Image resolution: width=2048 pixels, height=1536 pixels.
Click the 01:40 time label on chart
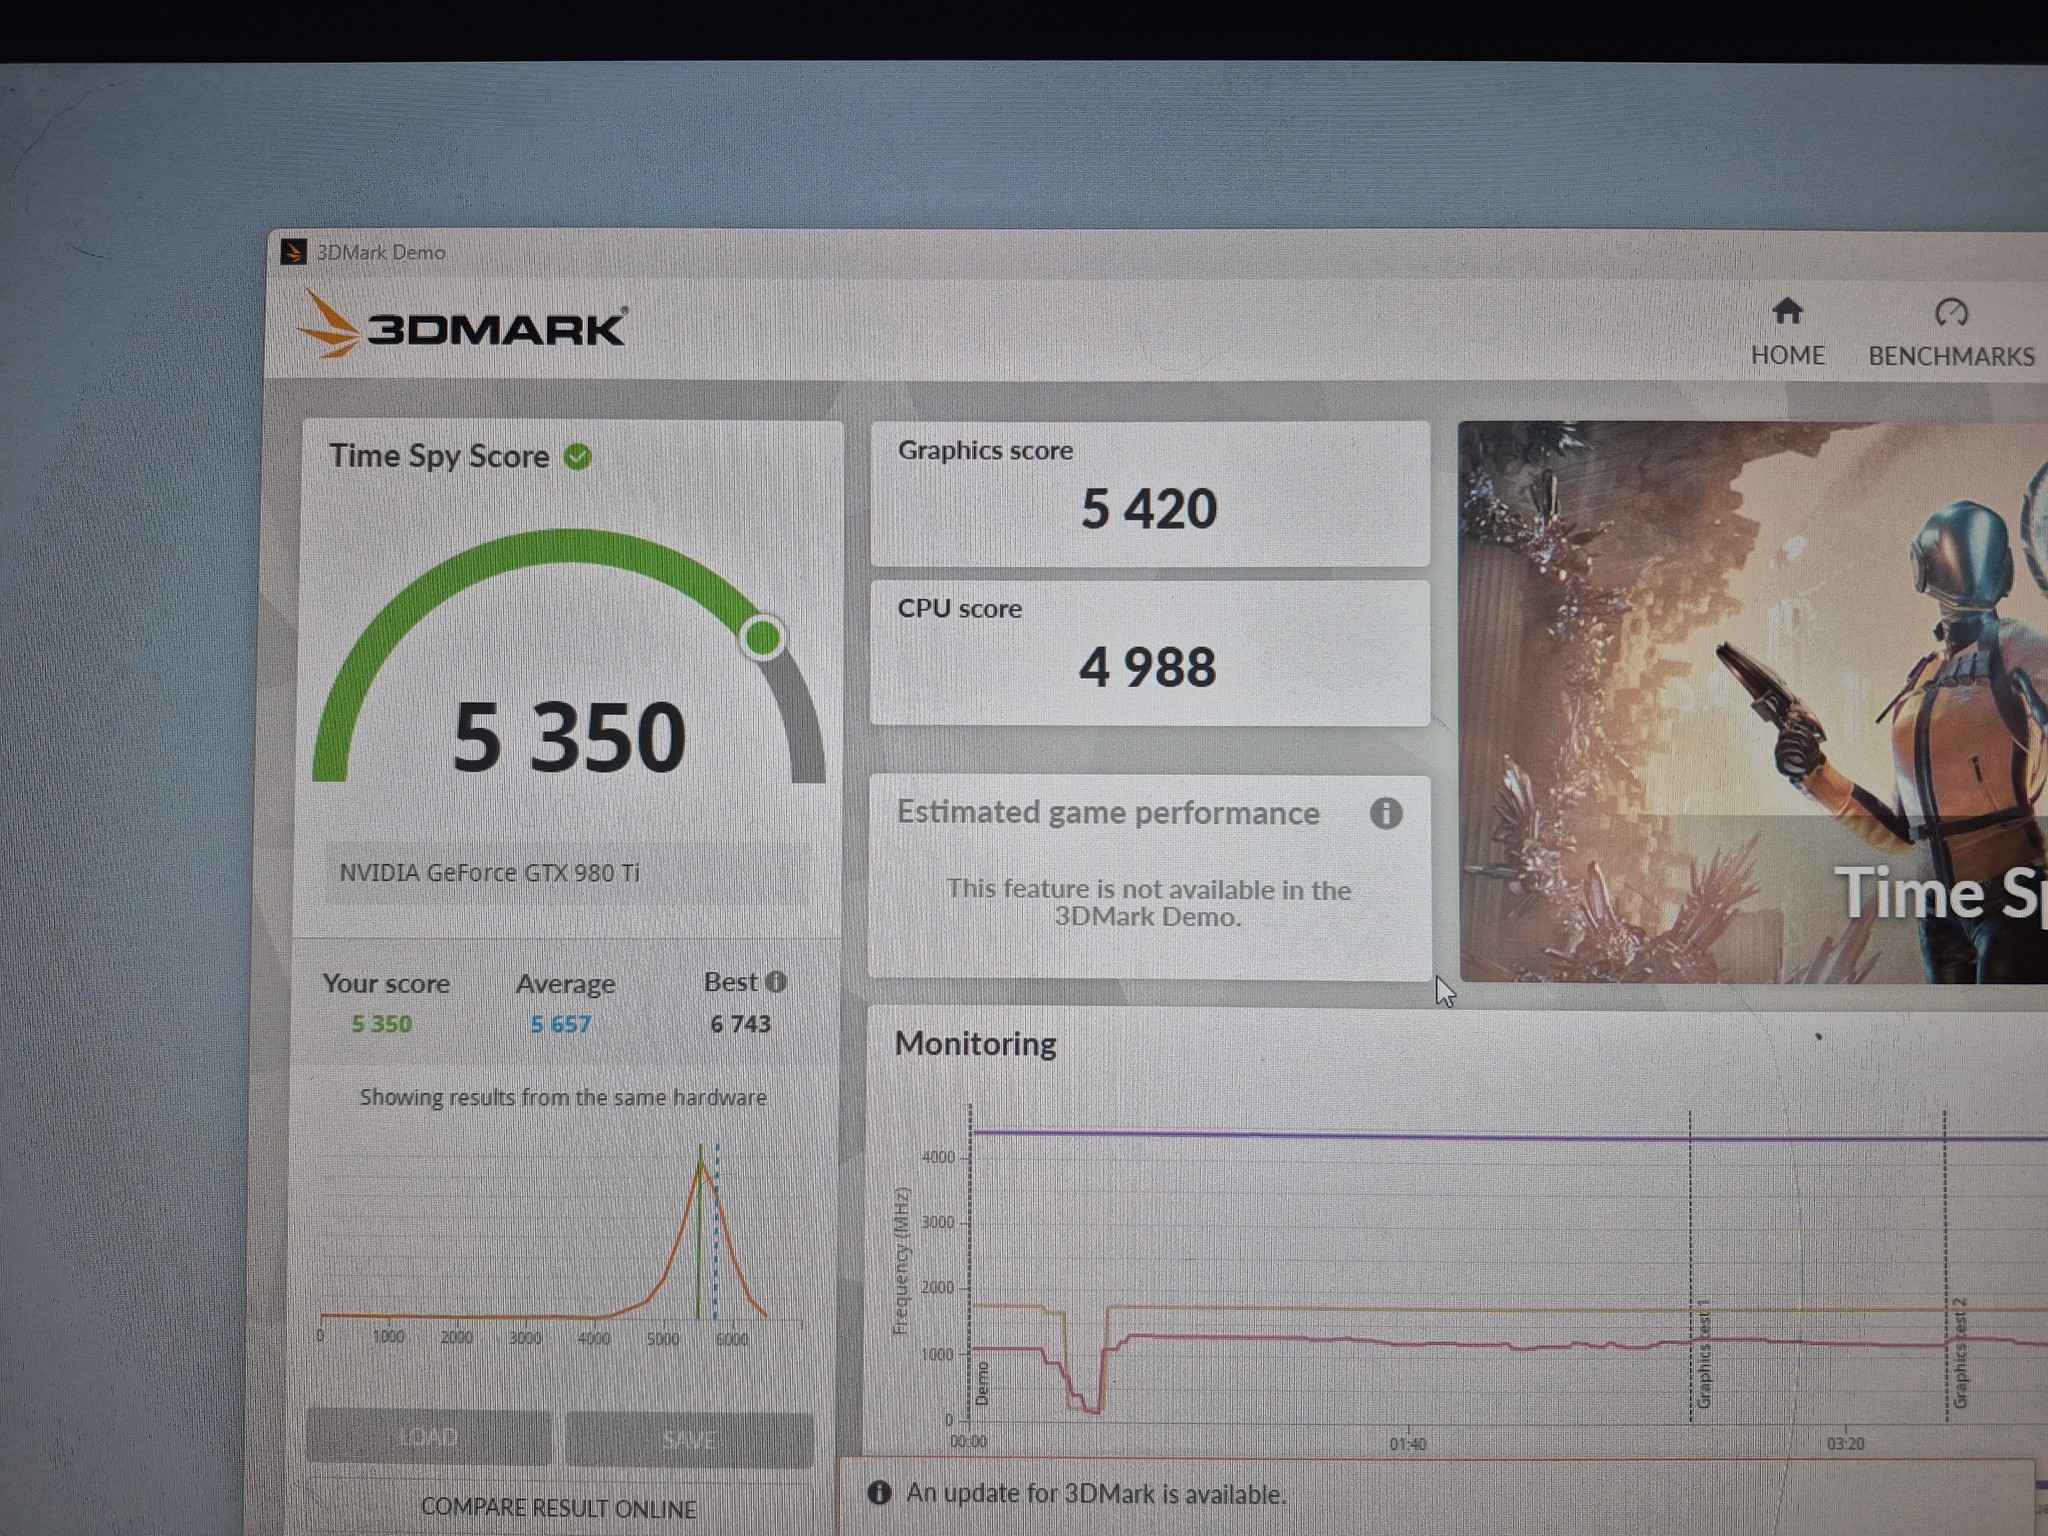click(x=1408, y=1443)
